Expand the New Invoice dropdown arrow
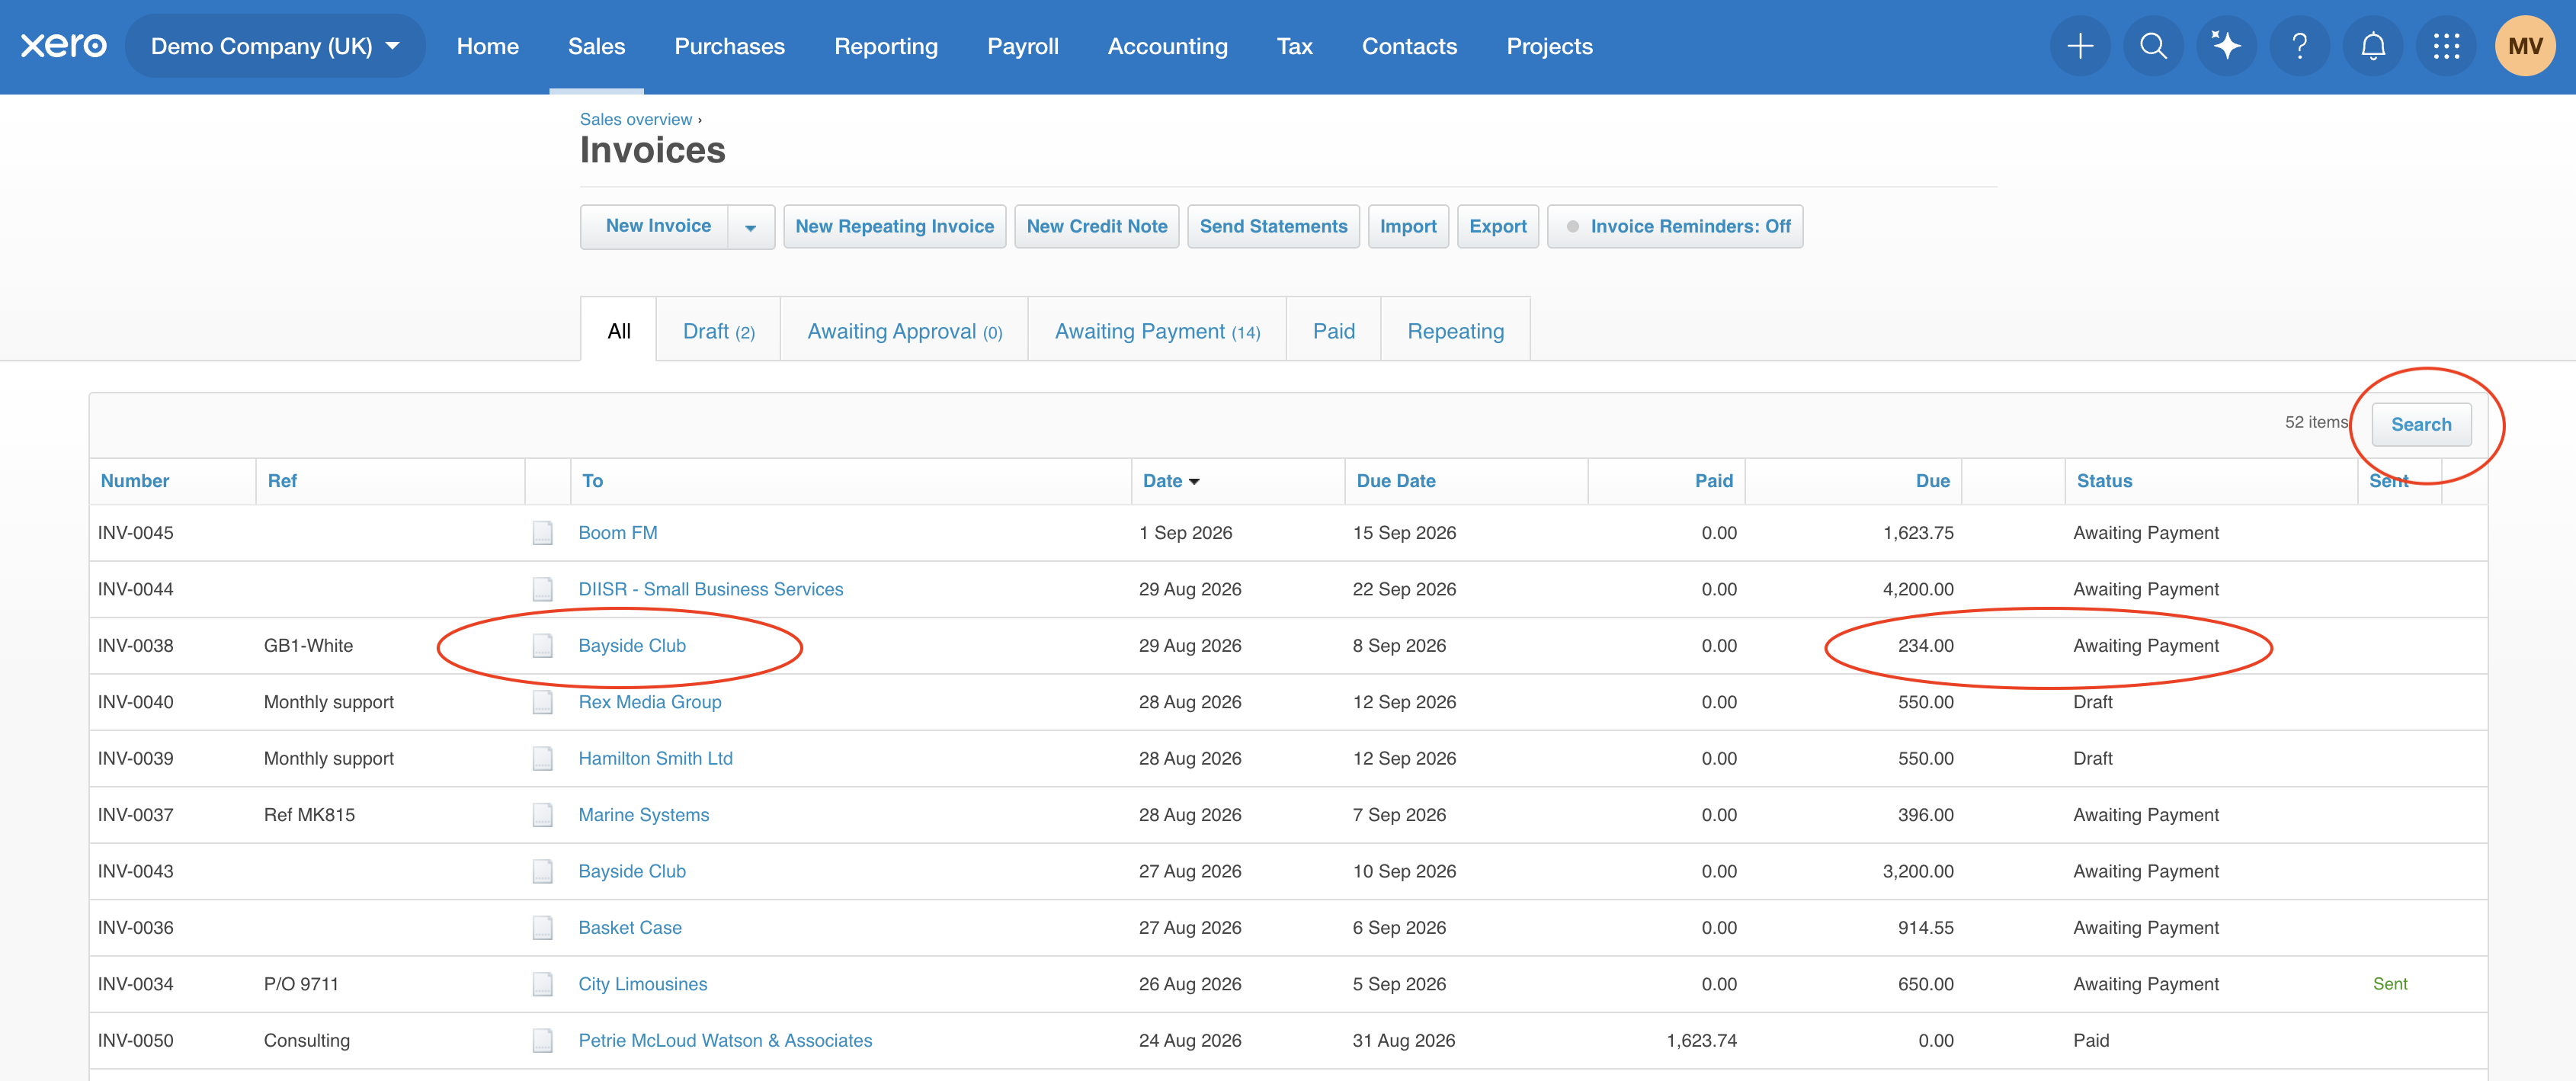 (751, 227)
